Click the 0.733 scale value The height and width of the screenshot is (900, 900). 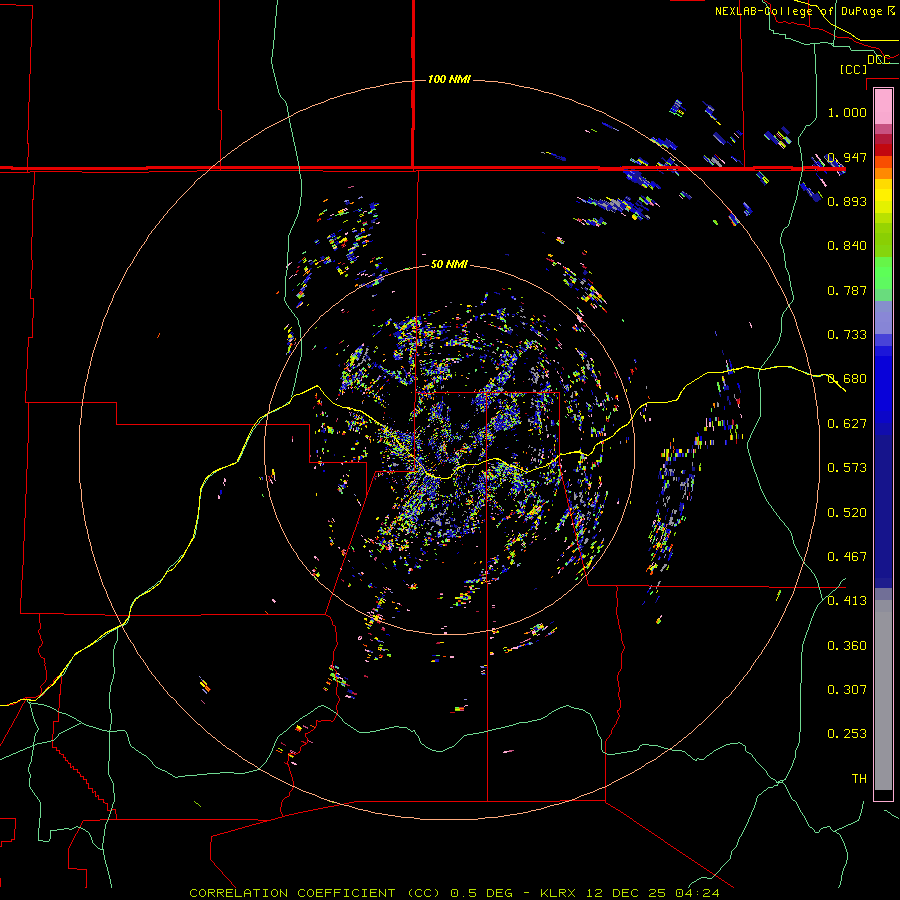[x=847, y=335]
